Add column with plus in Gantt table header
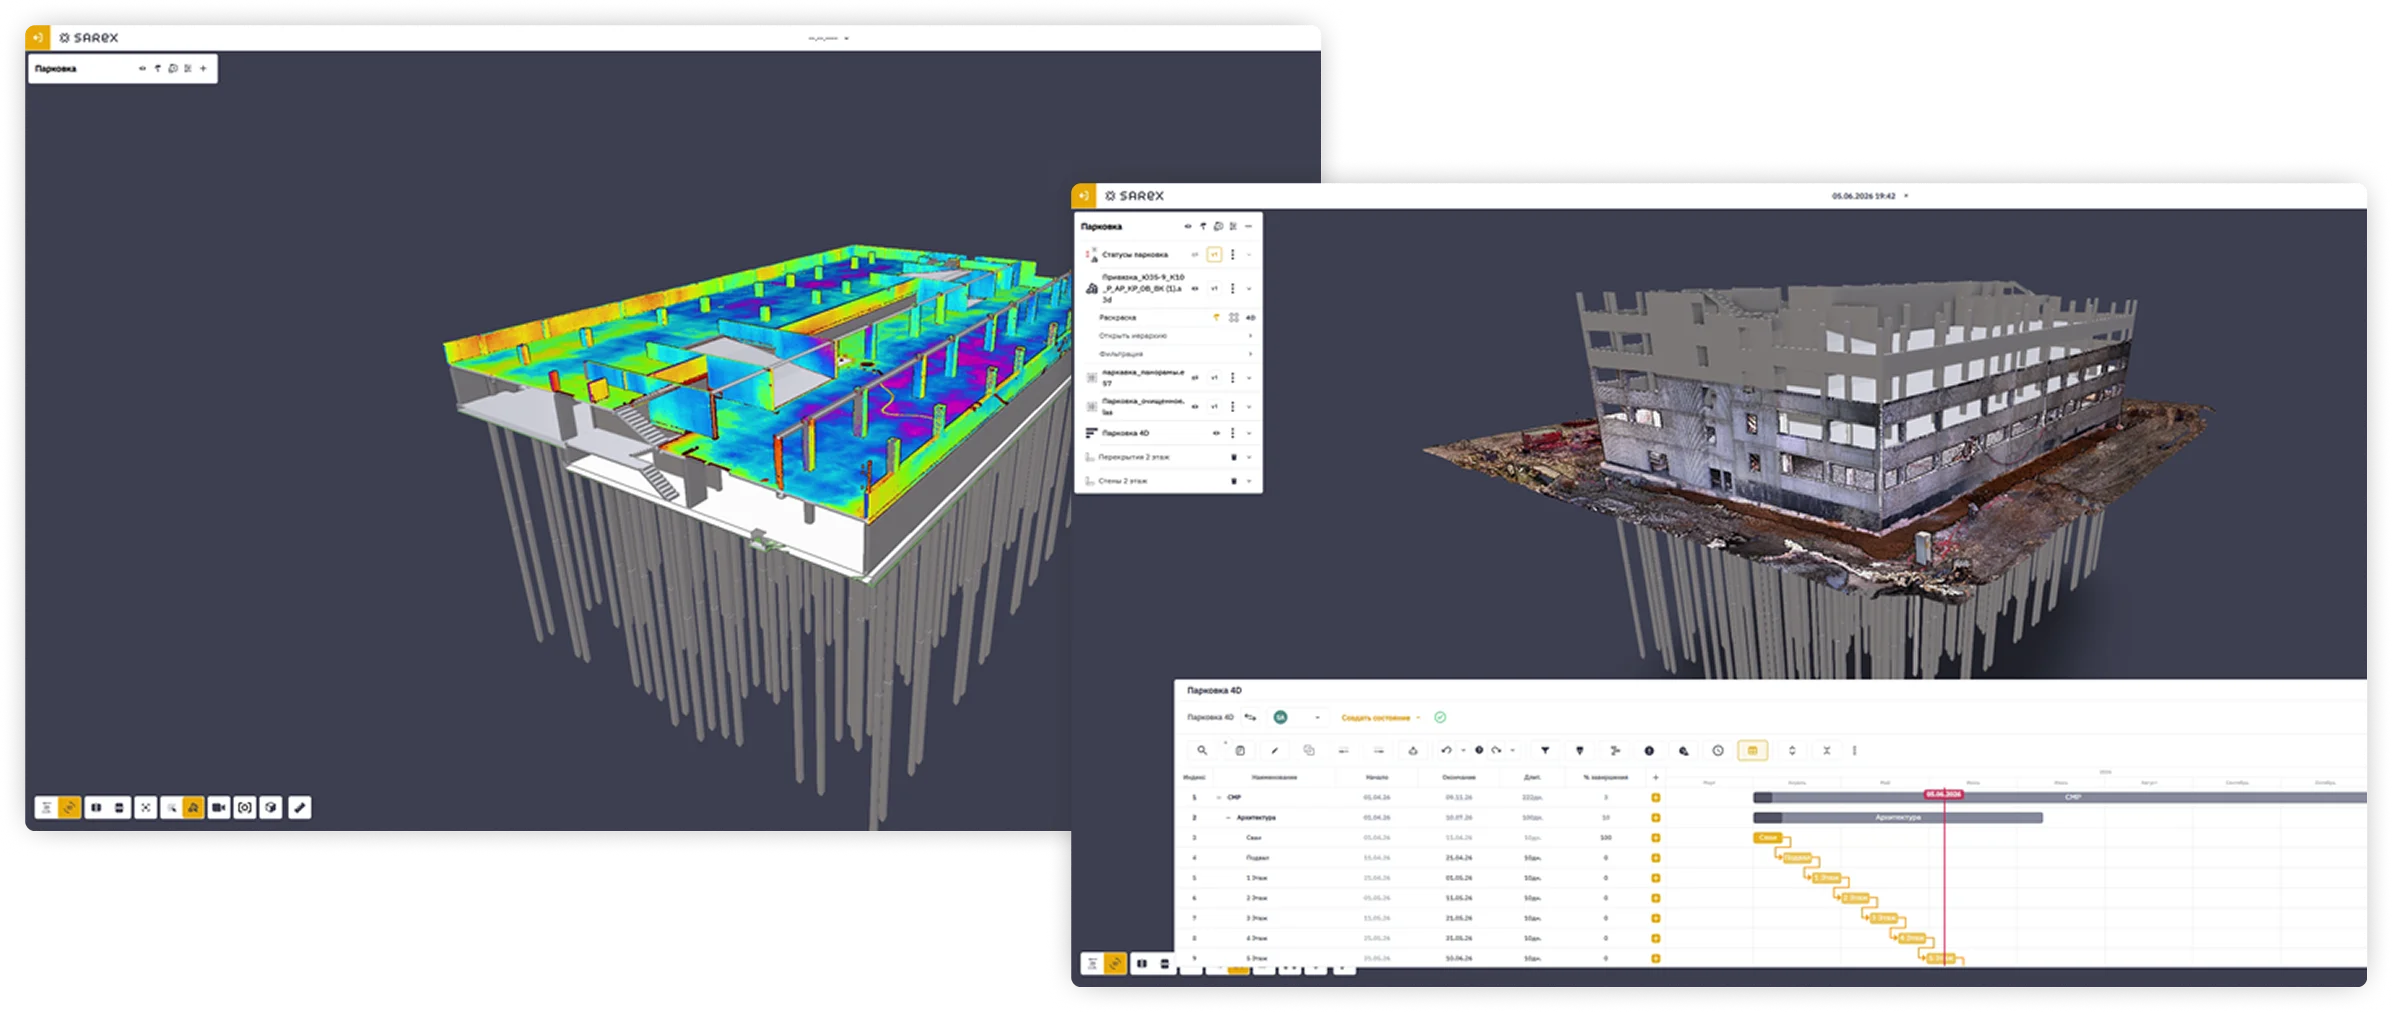This screenshot has width=2393, height=1013. [x=1656, y=777]
